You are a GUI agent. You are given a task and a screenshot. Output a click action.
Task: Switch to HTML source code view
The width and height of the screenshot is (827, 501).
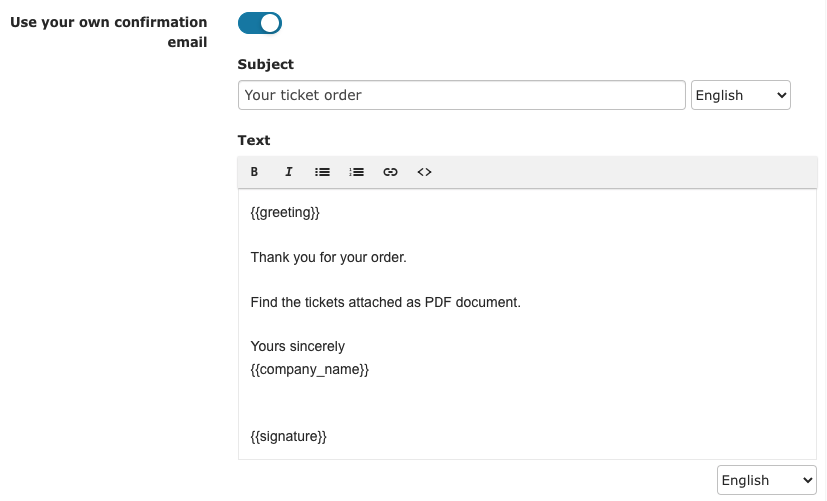coord(425,172)
